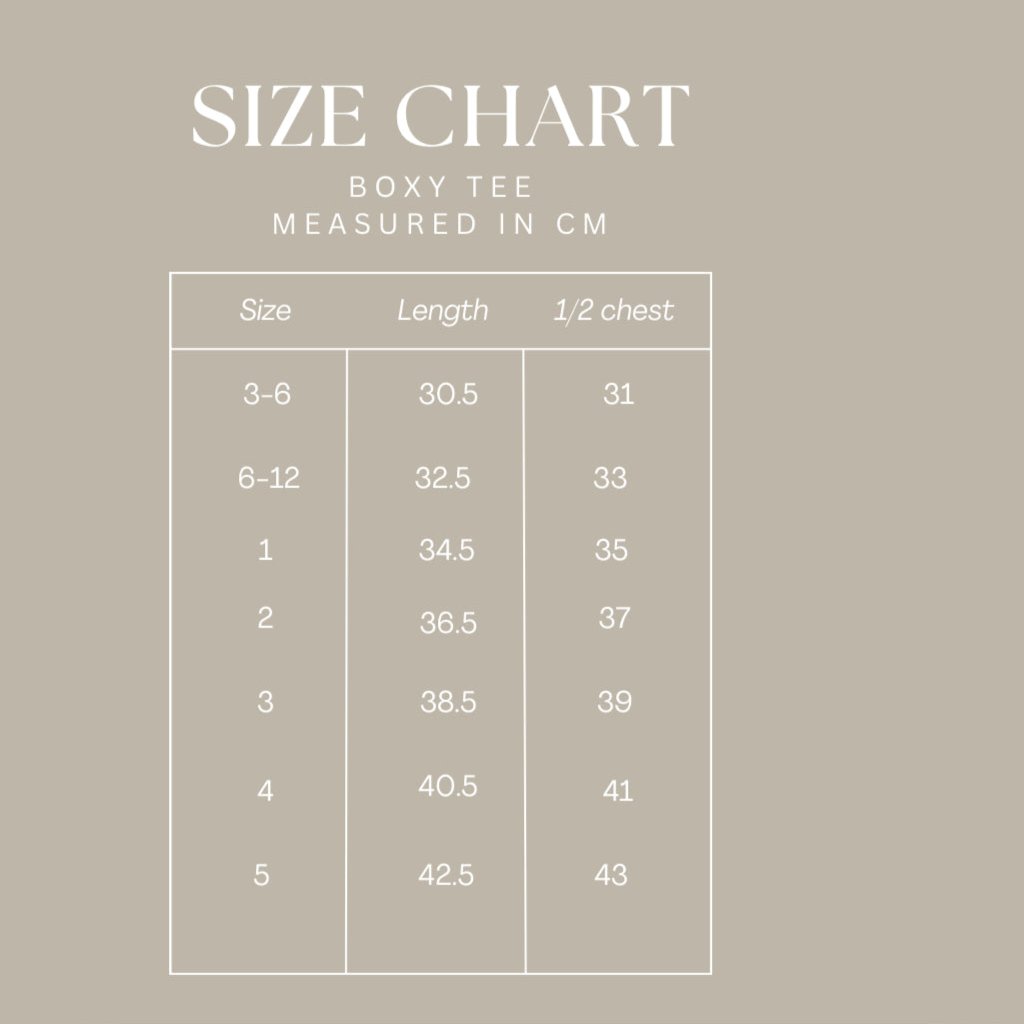Select the Length column header
This screenshot has width=1024, height=1024.
click(x=443, y=311)
